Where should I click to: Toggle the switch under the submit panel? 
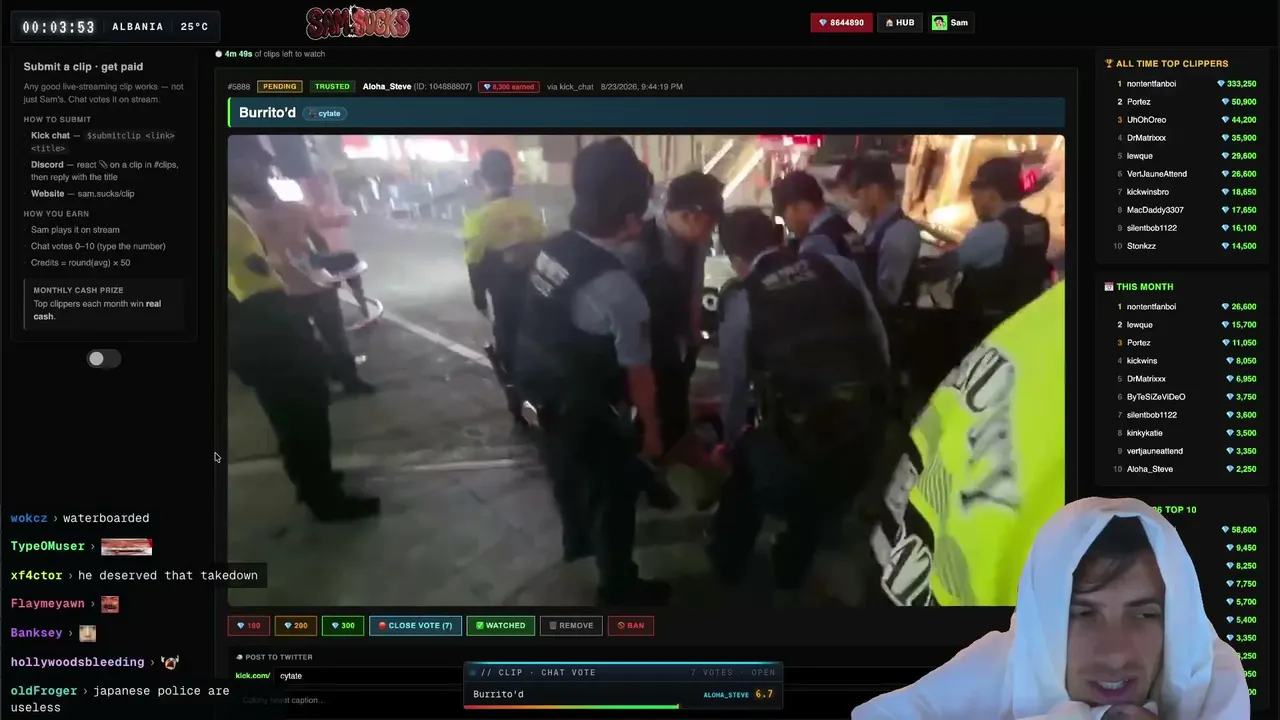tap(103, 359)
